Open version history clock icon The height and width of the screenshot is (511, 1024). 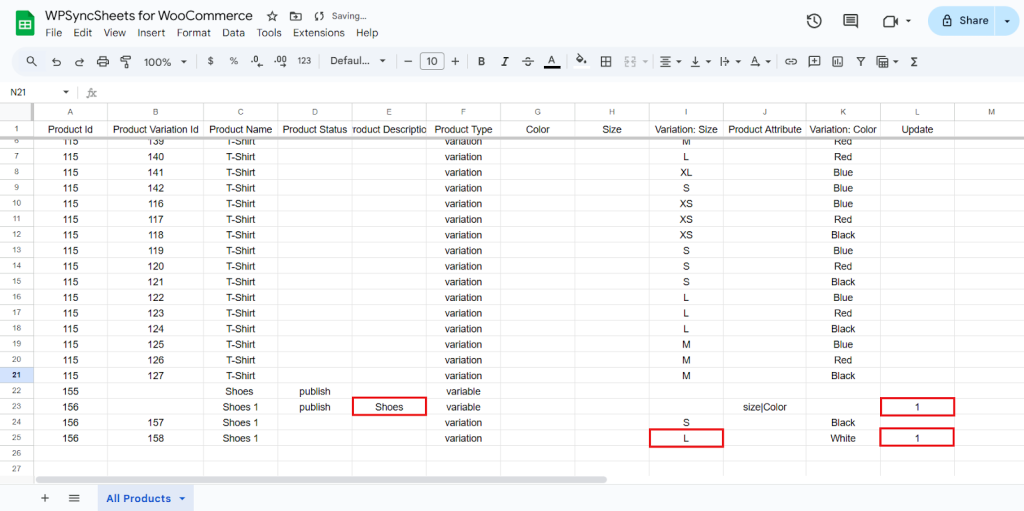click(x=814, y=21)
